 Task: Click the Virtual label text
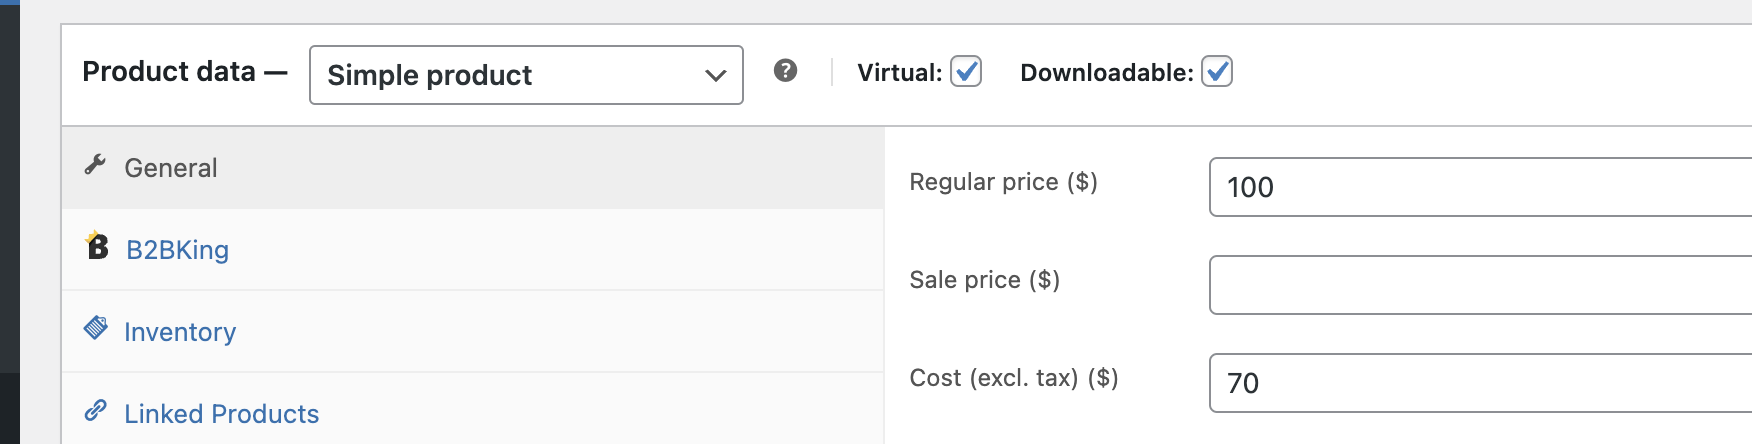coord(900,73)
